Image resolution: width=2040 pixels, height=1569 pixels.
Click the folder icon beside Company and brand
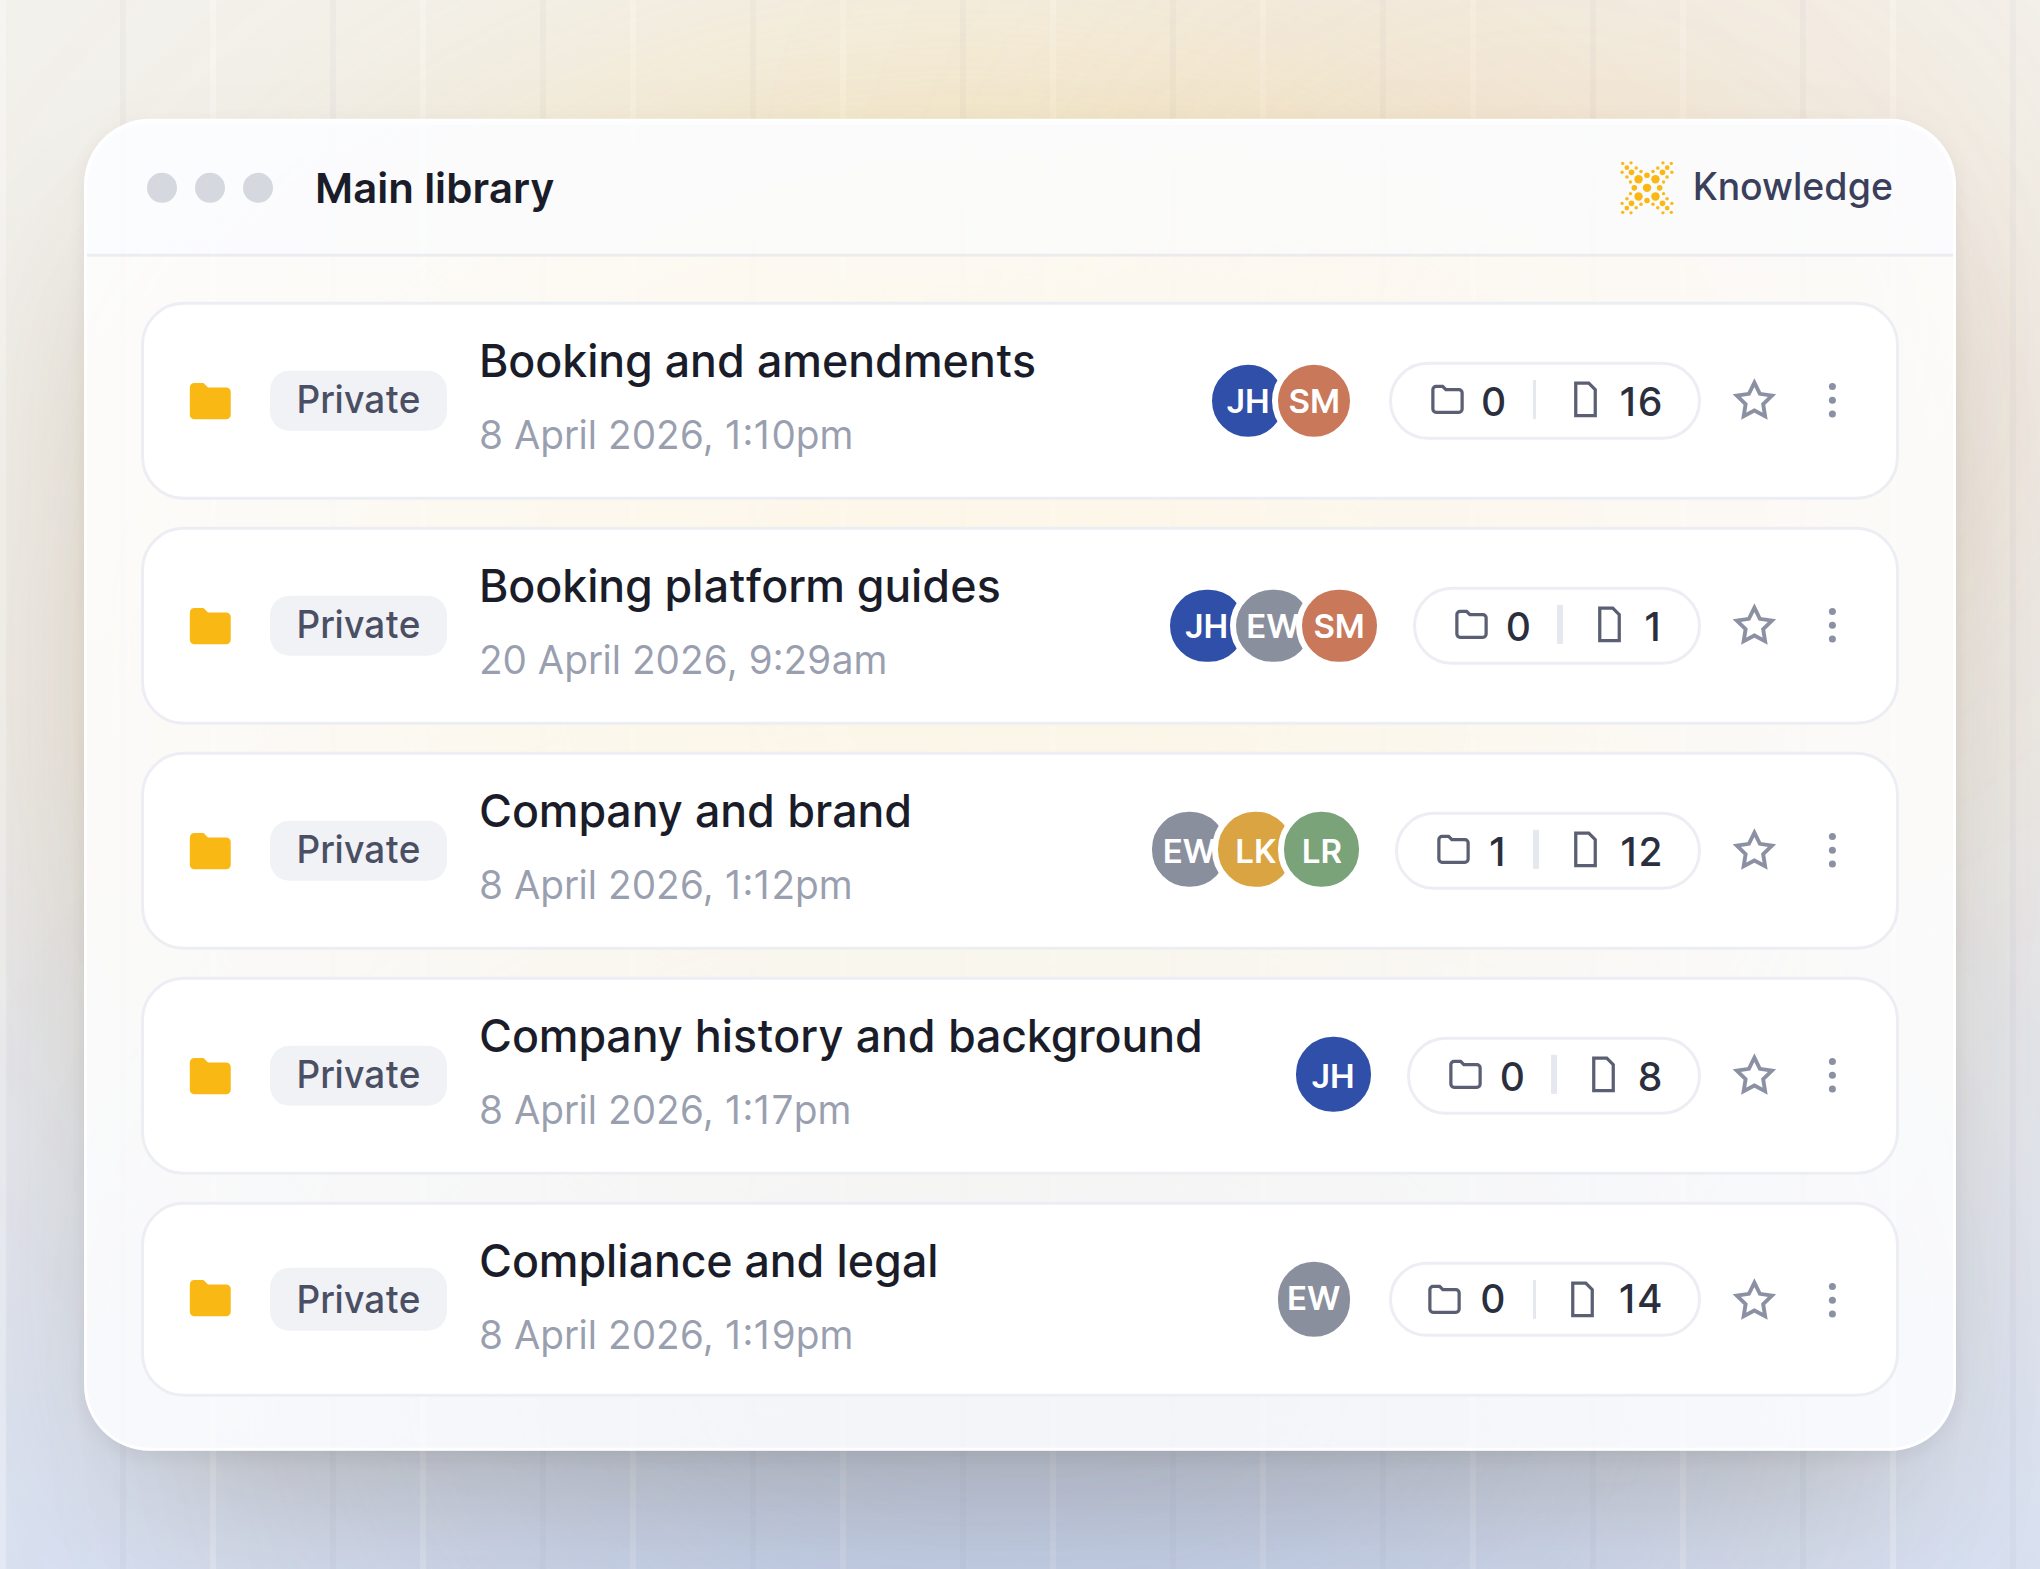(x=210, y=851)
